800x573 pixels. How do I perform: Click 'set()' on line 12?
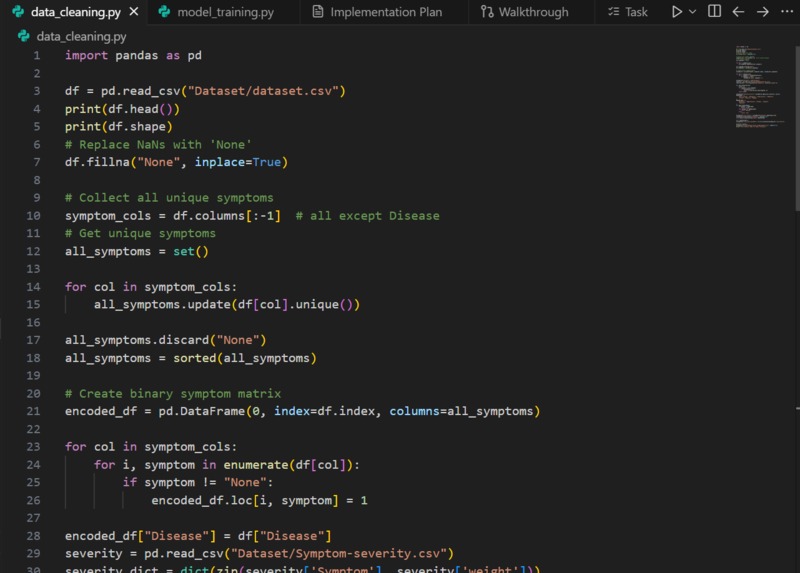coord(191,251)
